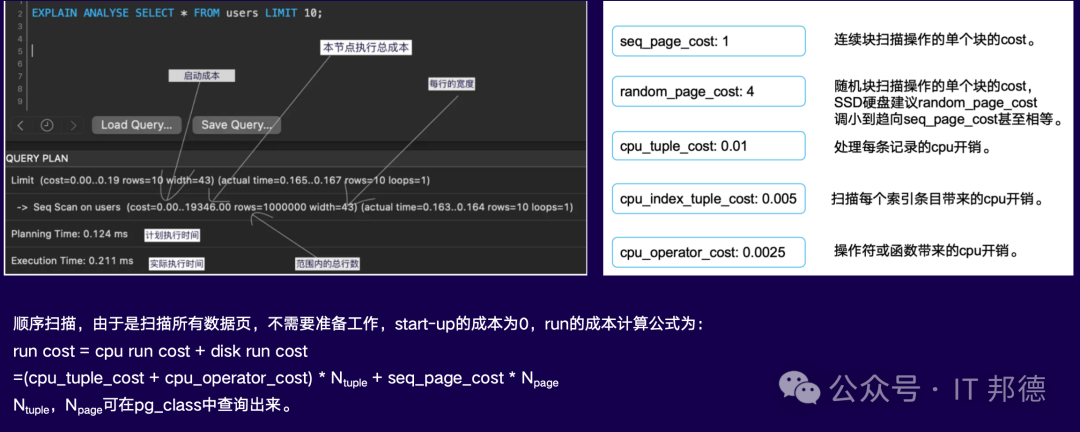The image size is (1080, 432).
Task: Click the cpu_index_tuple_cost: 0.005 box
Action: click(x=709, y=199)
